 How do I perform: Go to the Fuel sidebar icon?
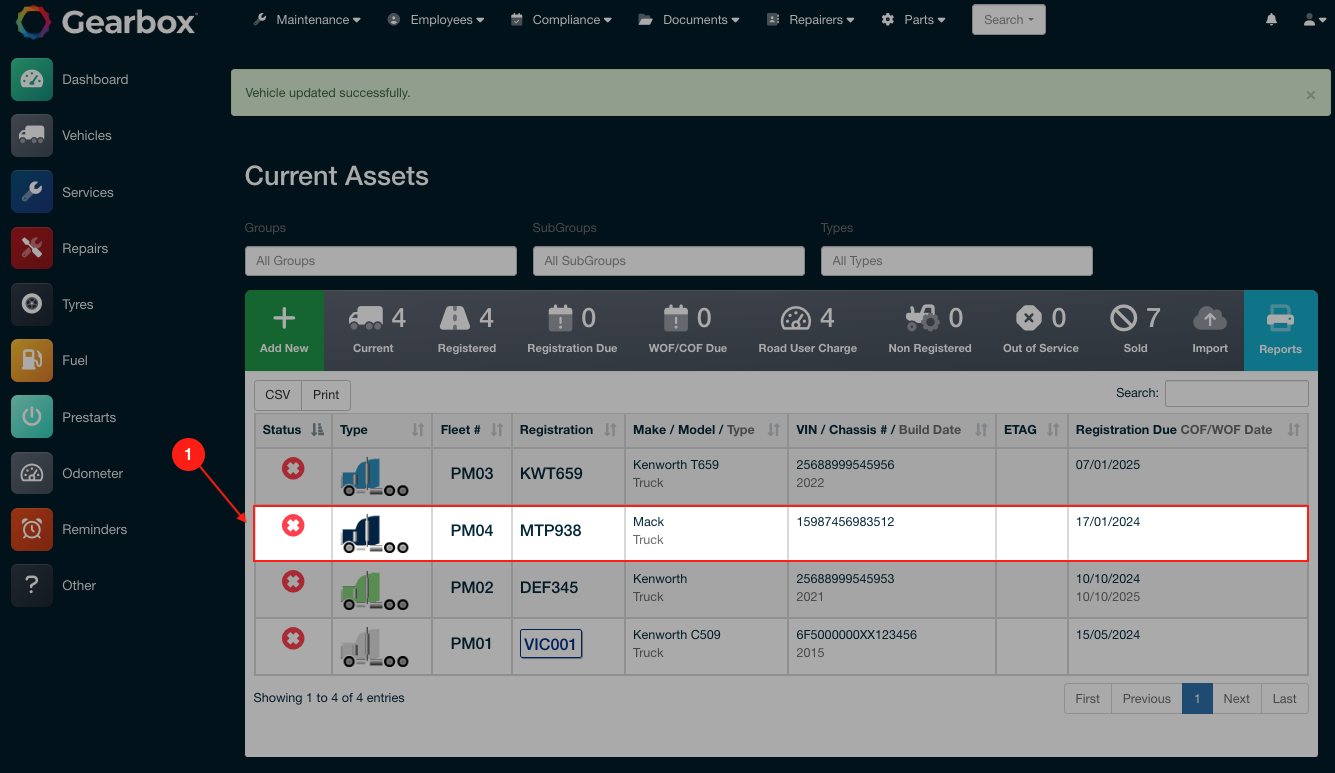pyautogui.click(x=32, y=361)
